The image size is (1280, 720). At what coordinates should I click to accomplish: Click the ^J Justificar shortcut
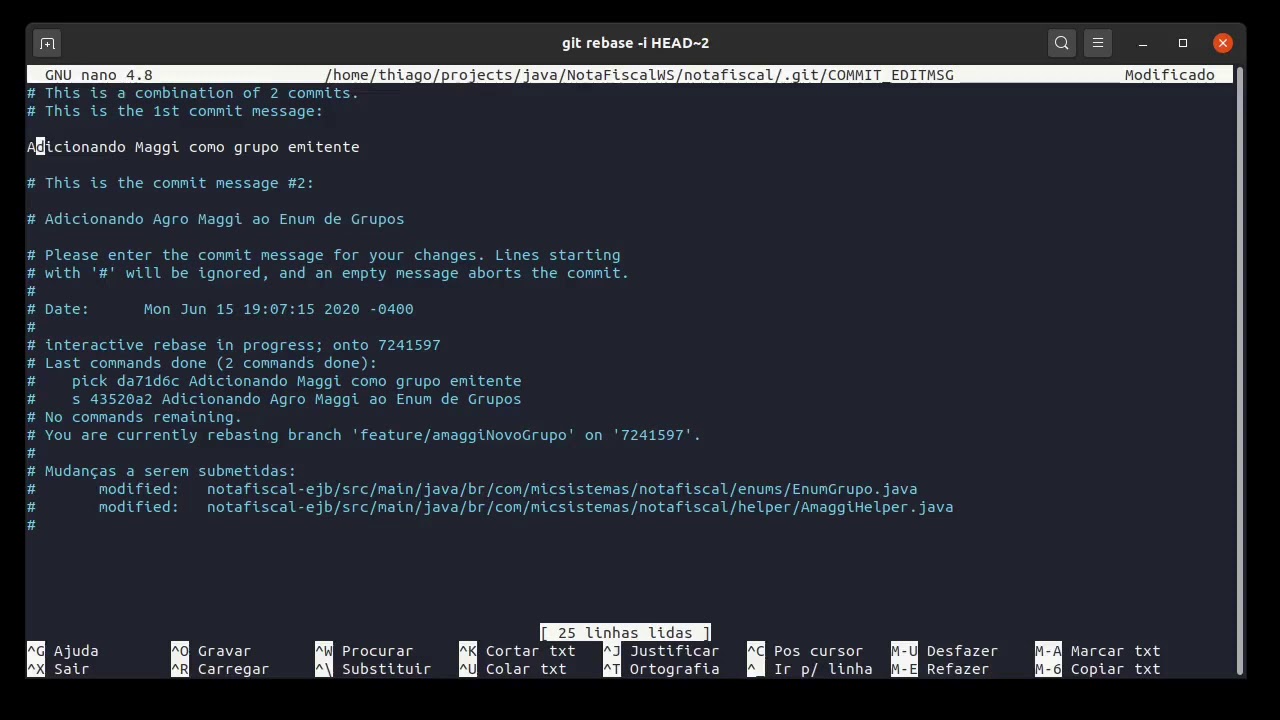coord(661,651)
